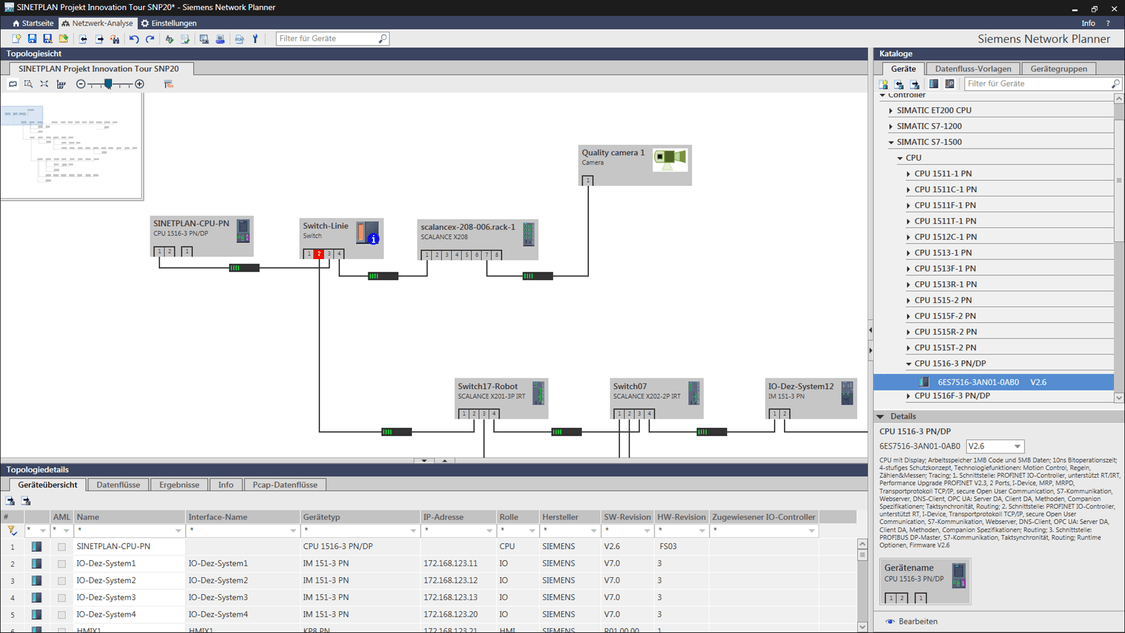Screen dimensions: 1125x633
Task: Click the Undo arrow icon
Action: [x=134, y=39]
